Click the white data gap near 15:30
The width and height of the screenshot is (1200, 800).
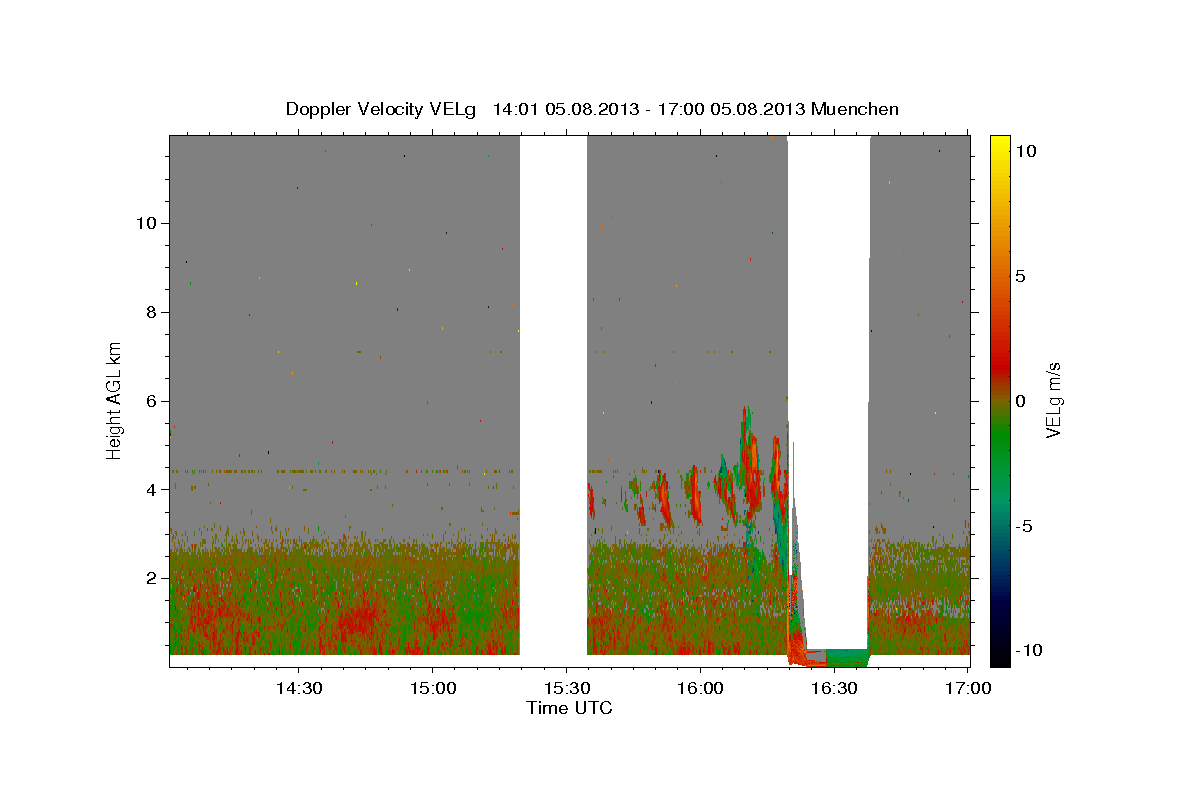click(553, 400)
